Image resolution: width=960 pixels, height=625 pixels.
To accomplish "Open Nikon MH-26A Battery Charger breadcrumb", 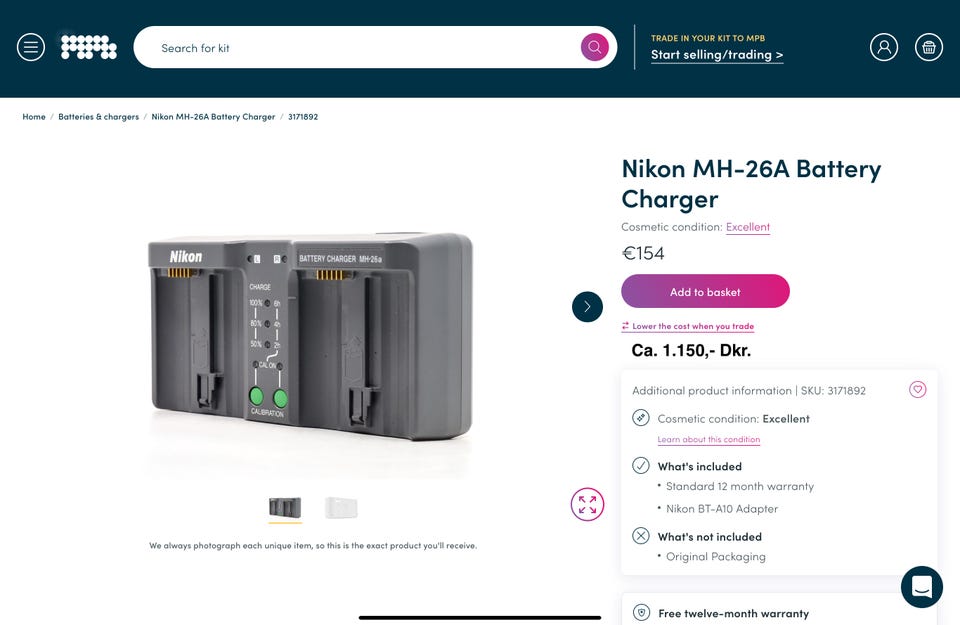I will point(213,117).
